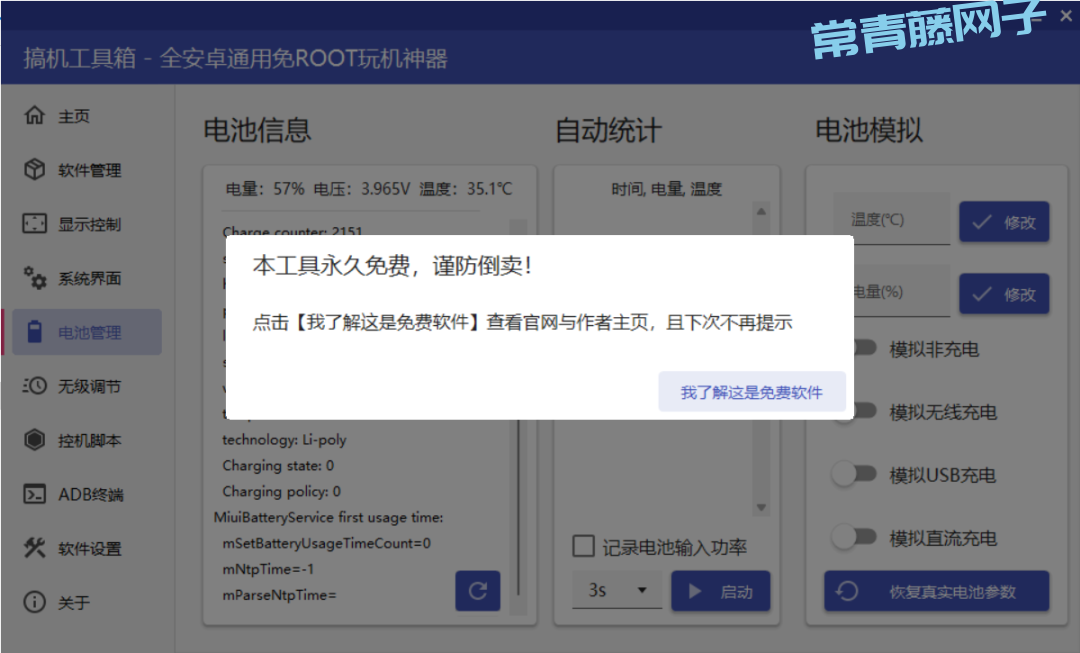Viewport: 1080px width, 653px height.
Task: Click the system interface gears icon
Action: (x=35, y=278)
